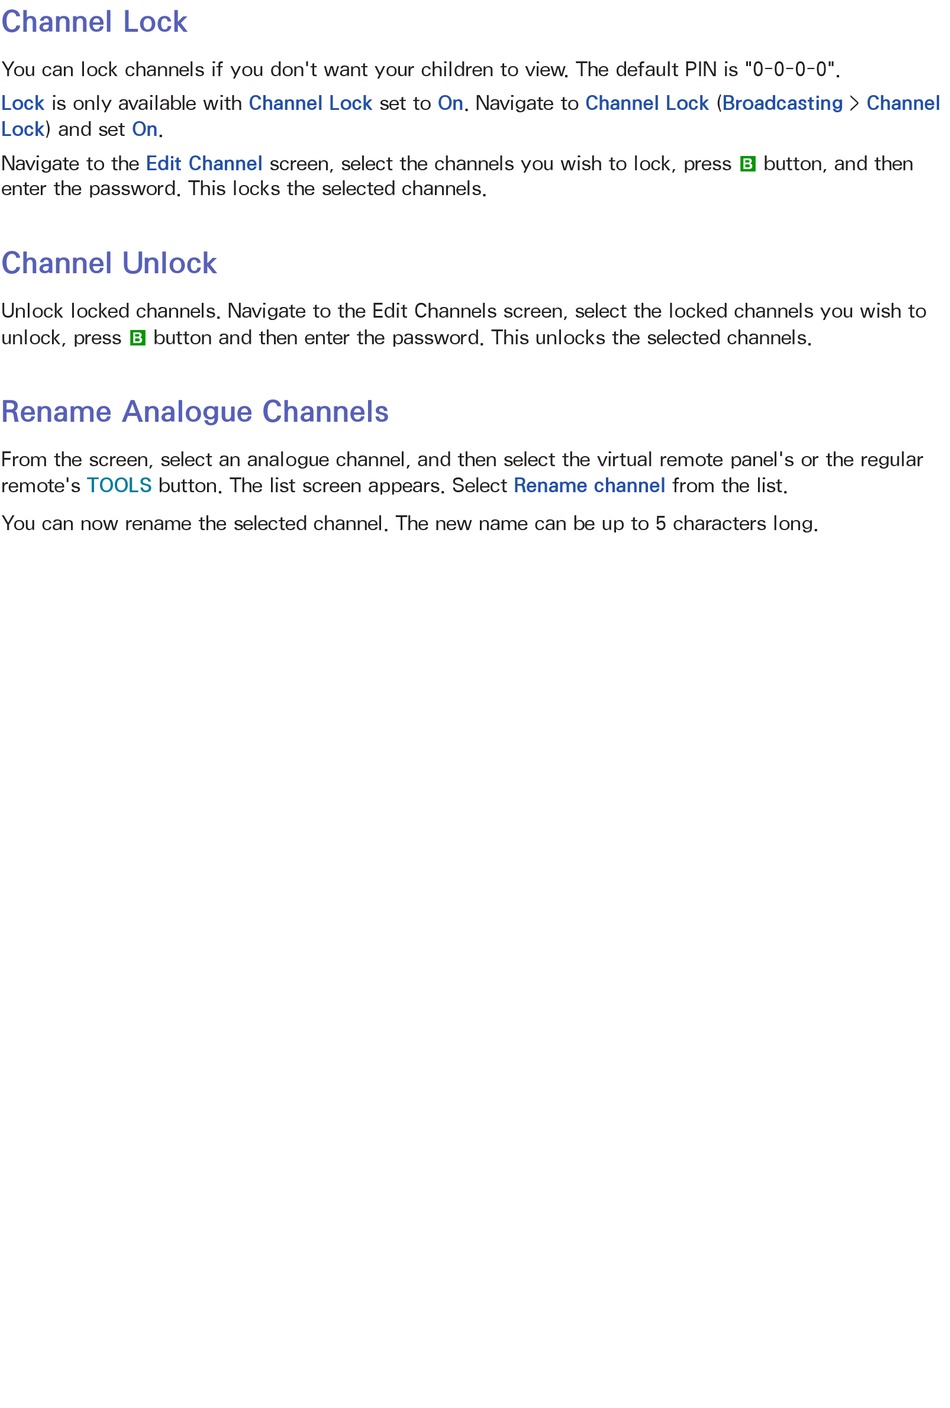The width and height of the screenshot is (950, 1408).
Task: Click the Channel Unlock heading
Action: [x=109, y=263]
